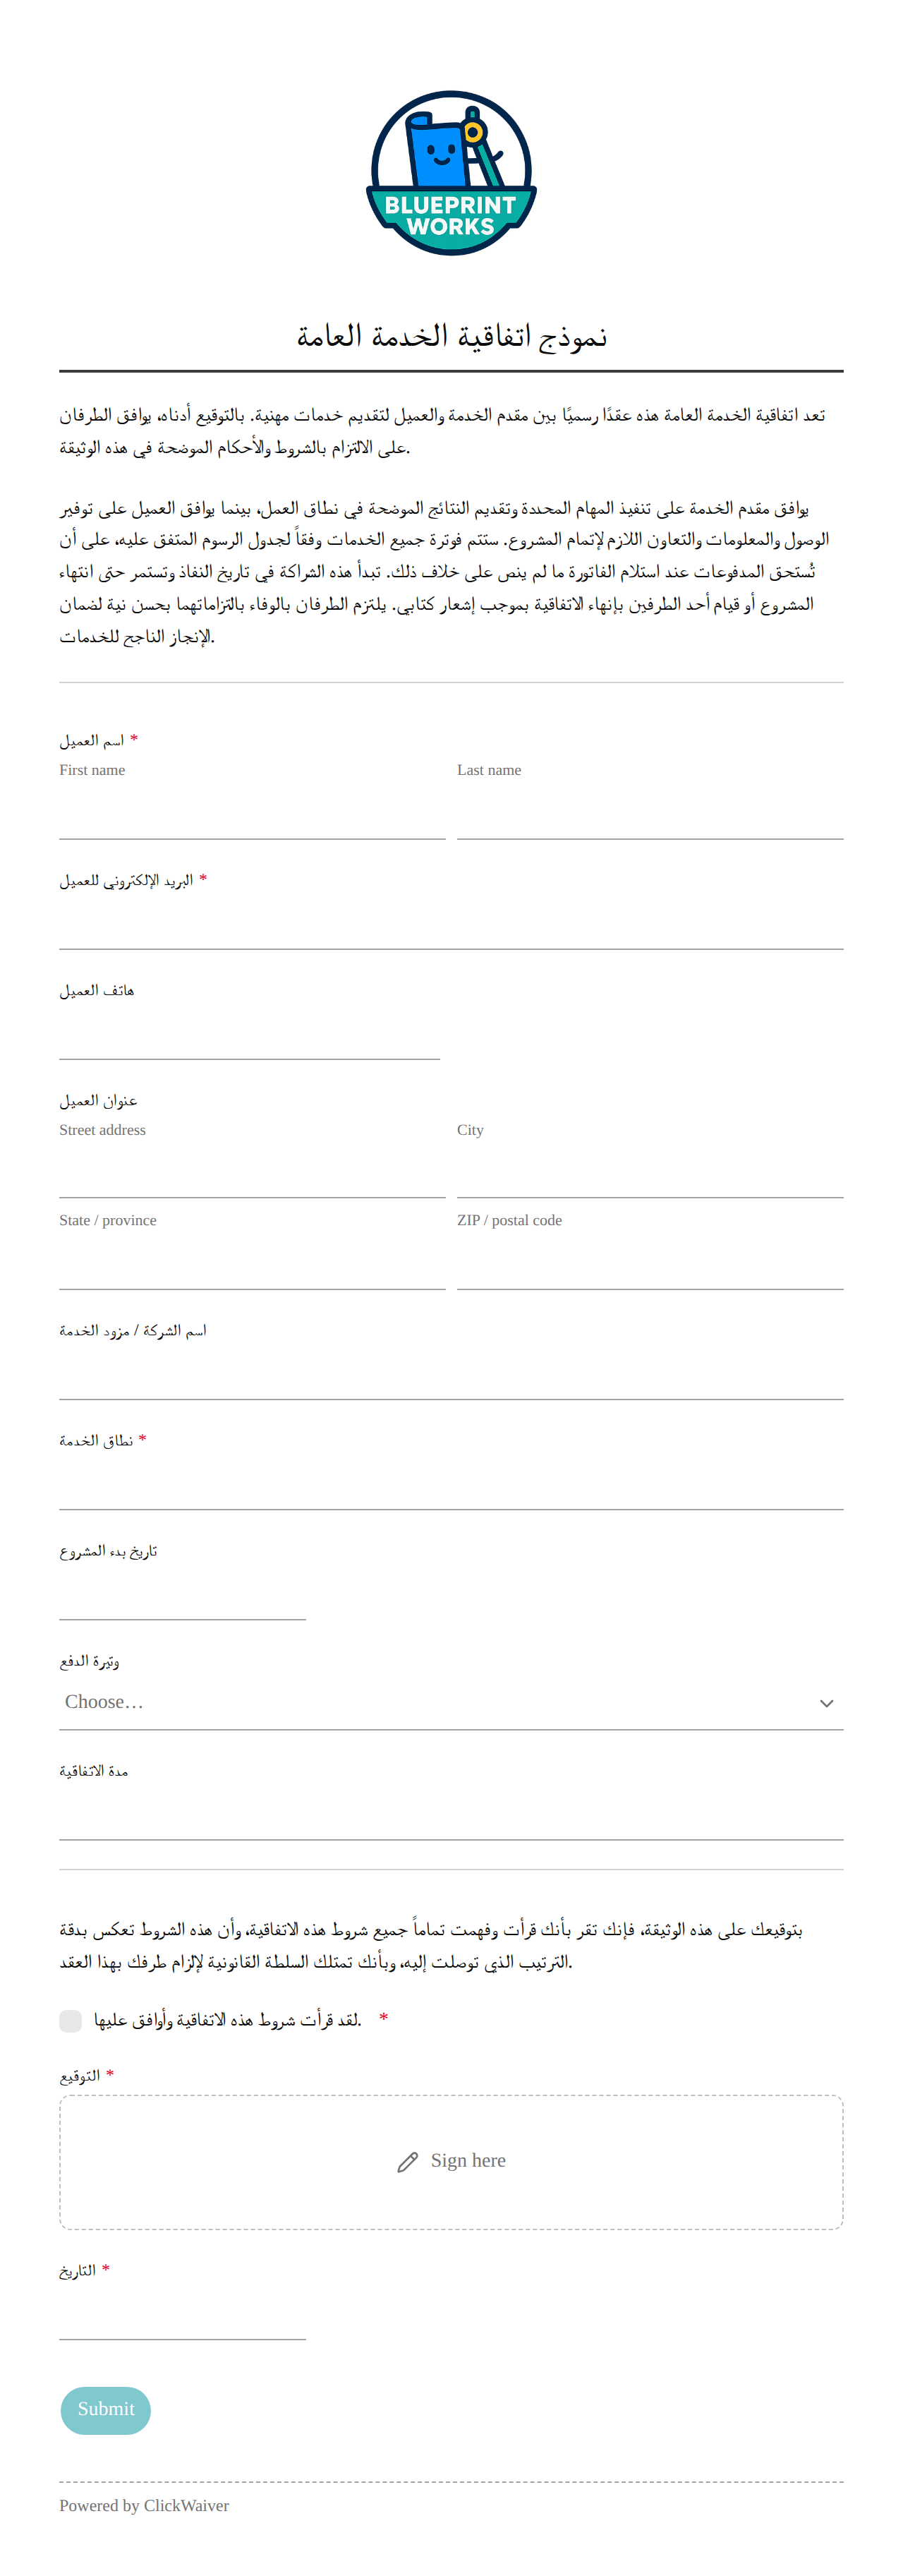Click the State / province field

[x=252, y=1263]
